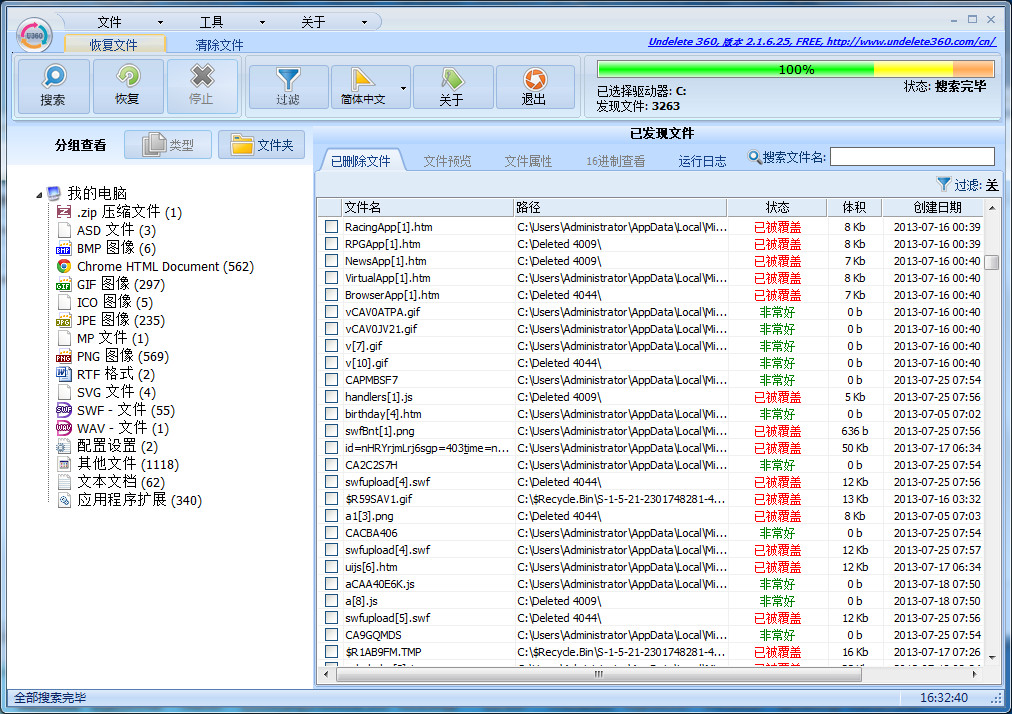Screen dimensions: 1012x714
Task: Select checkbox for handlers[1].js
Action: [x=331, y=396]
